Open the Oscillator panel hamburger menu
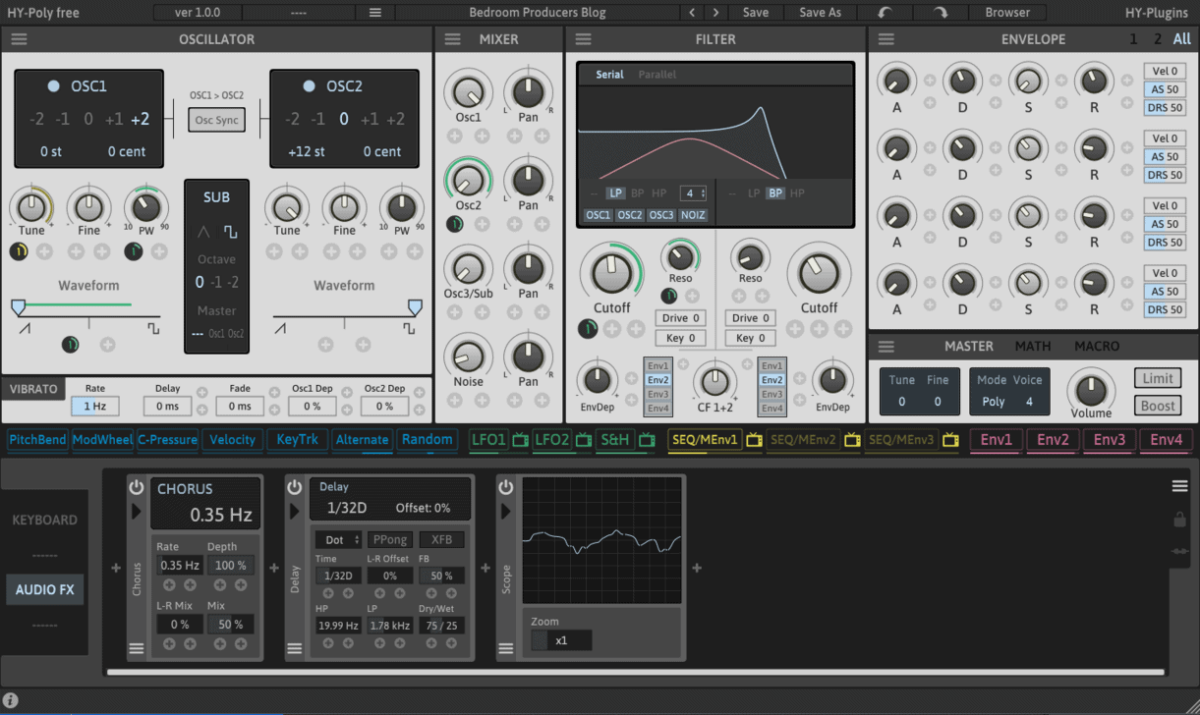 coord(17,39)
